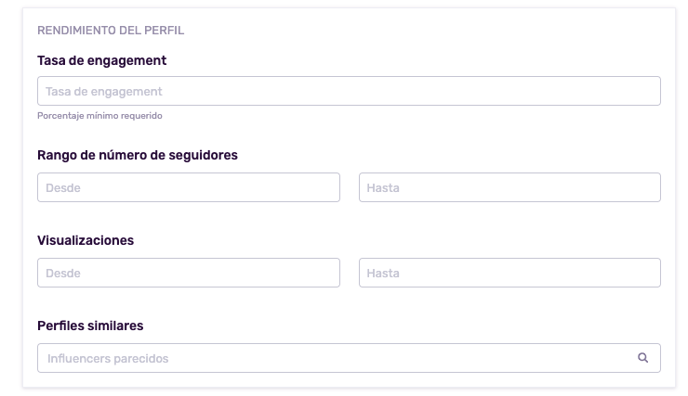This screenshot has height=396, width=688.
Task: Activate the maximum views input
Action: 510,273
